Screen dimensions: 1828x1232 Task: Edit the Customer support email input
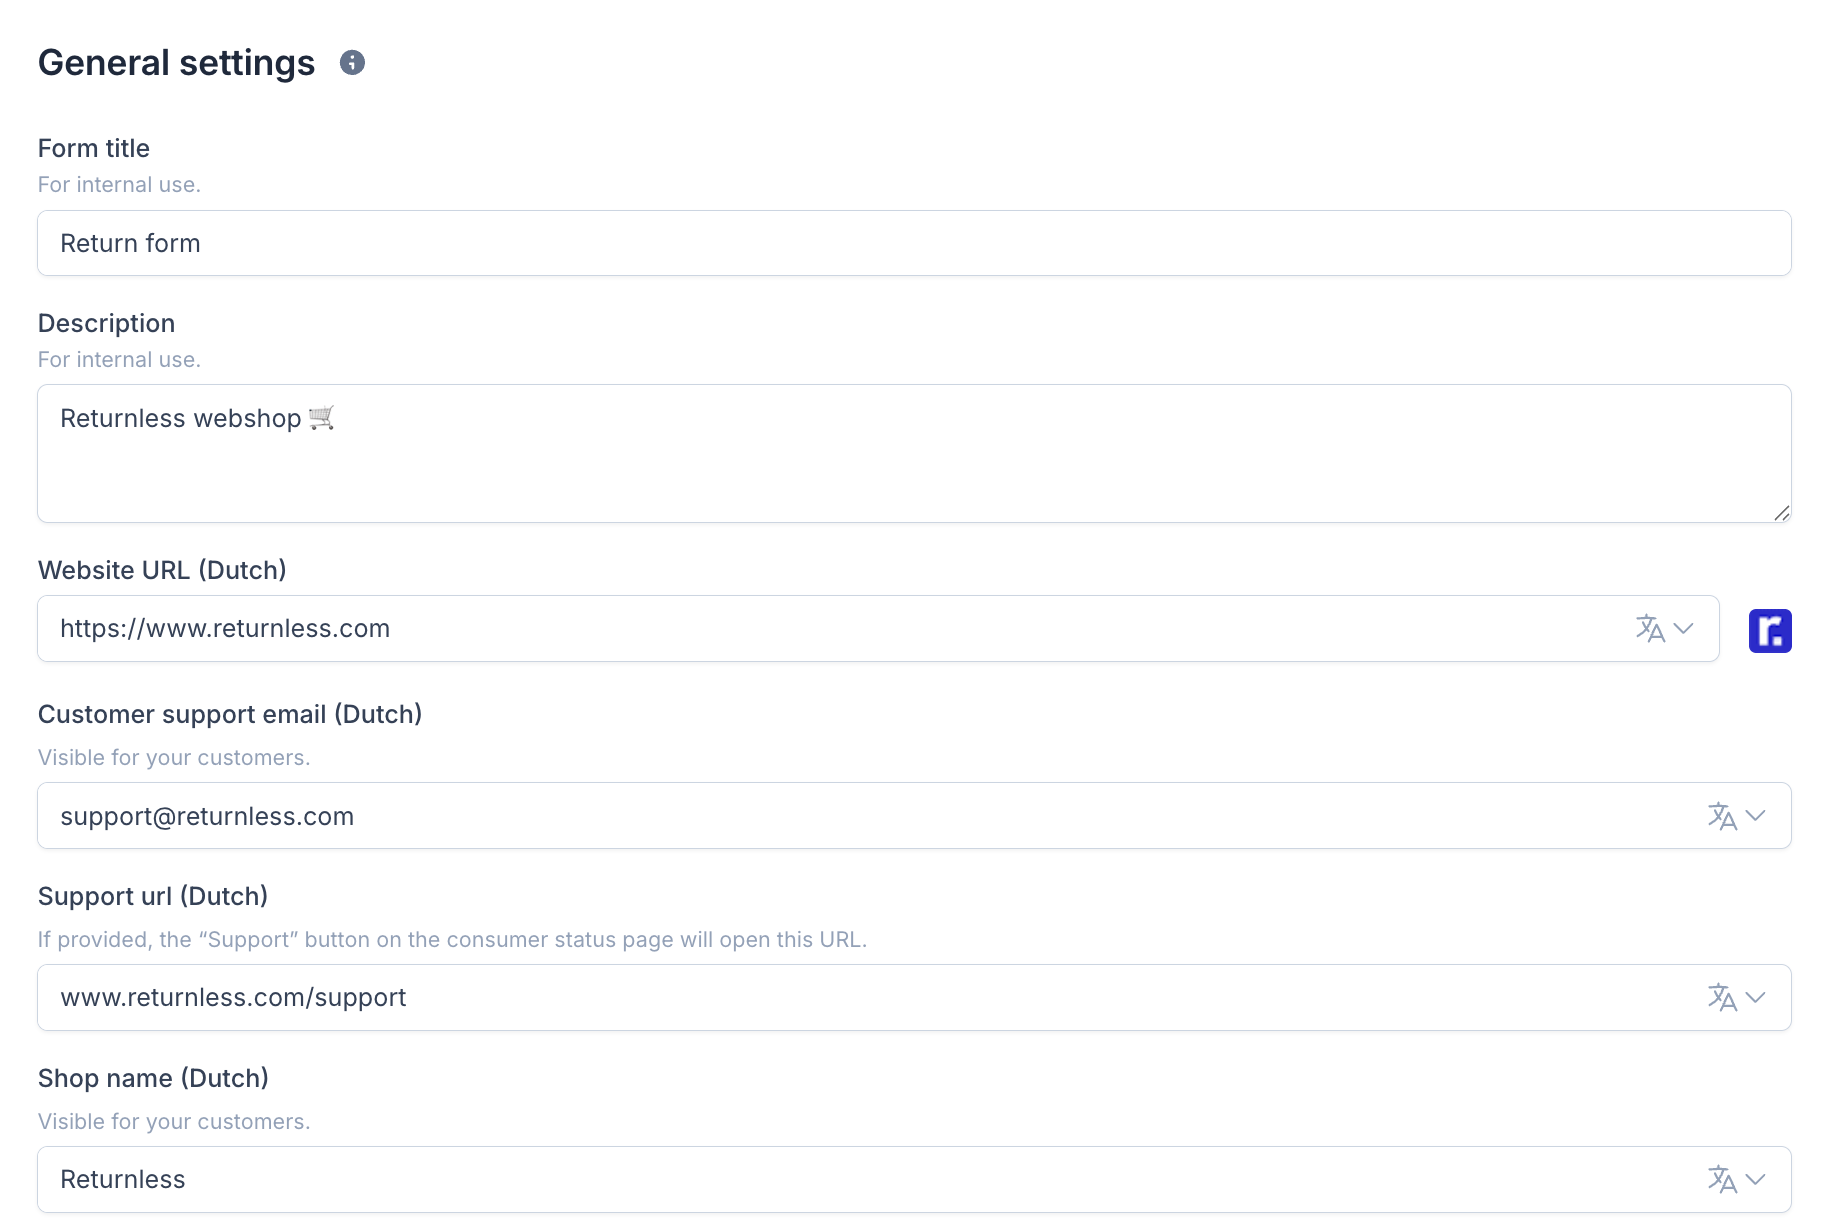click(x=914, y=816)
